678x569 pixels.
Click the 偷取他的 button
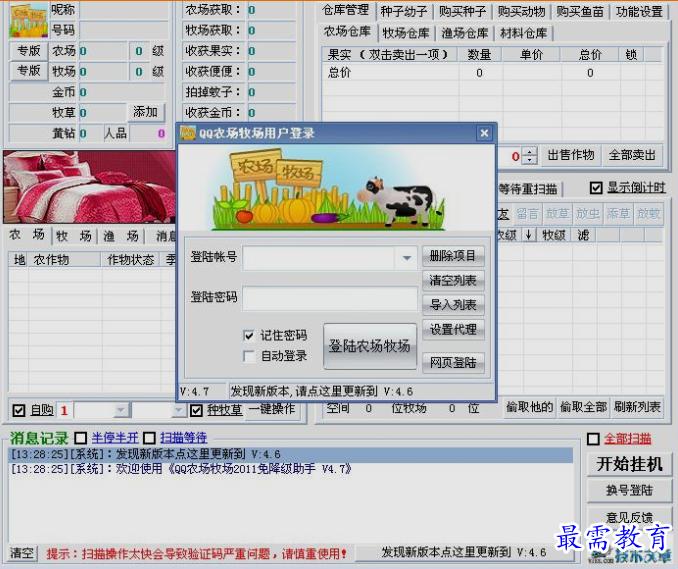point(529,407)
